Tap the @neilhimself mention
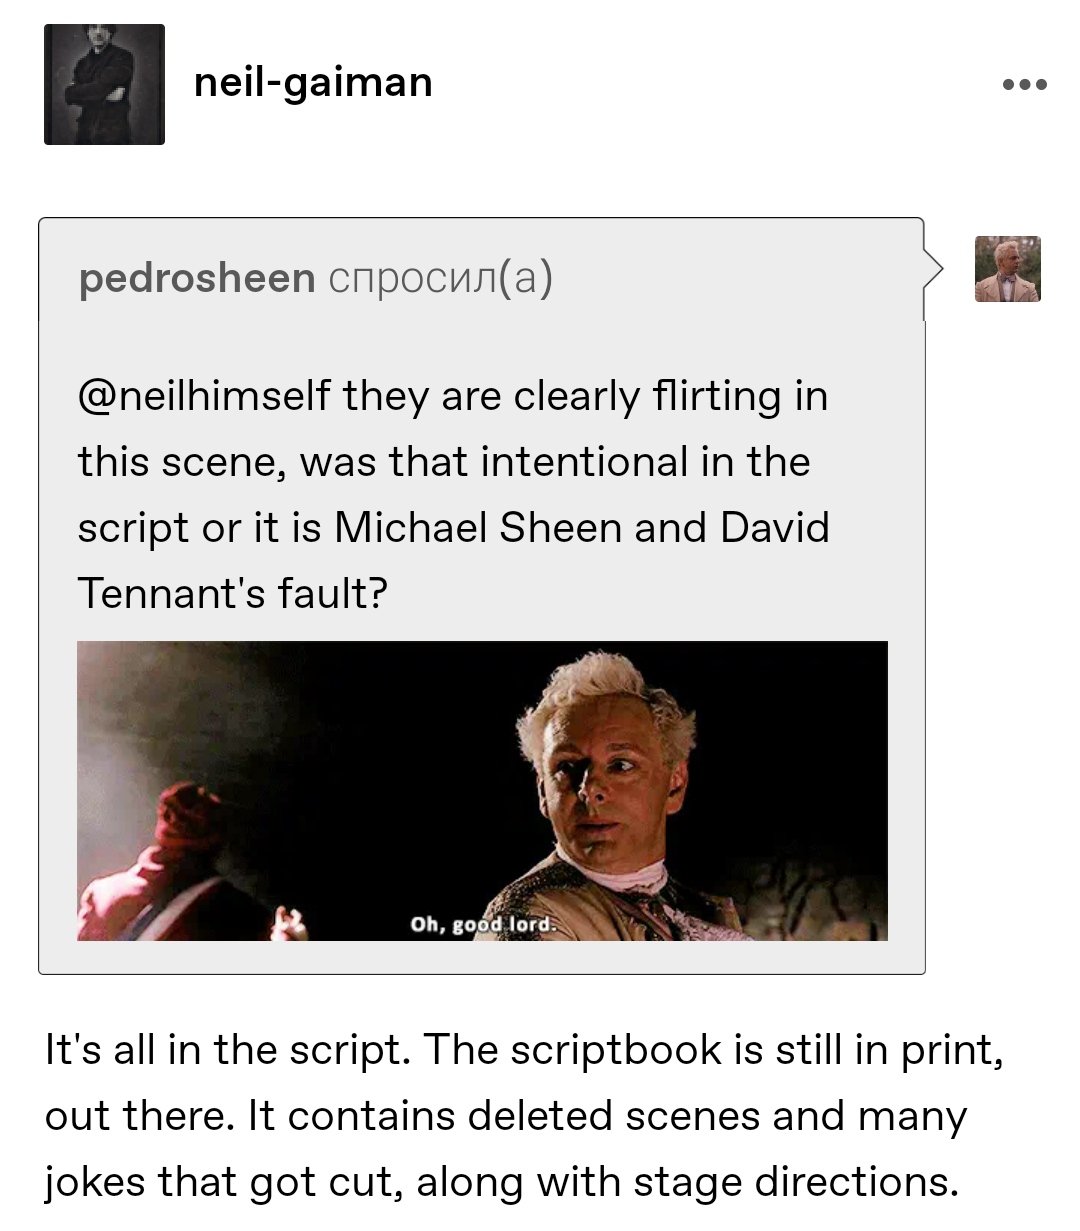Viewport: 1080px width, 1231px height. point(204,397)
